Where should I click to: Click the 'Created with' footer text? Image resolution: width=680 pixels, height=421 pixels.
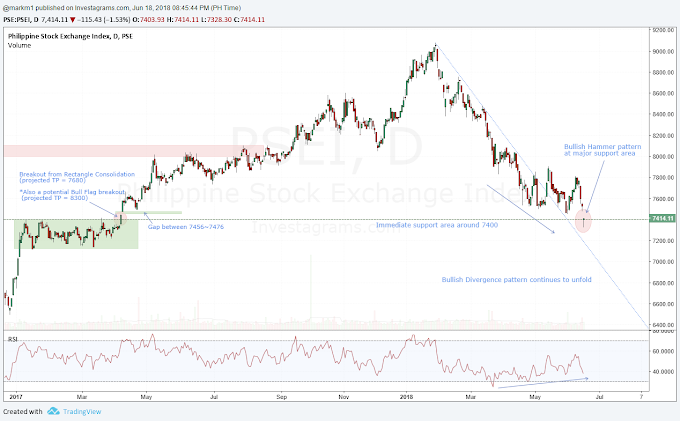[x=23, y=411]
